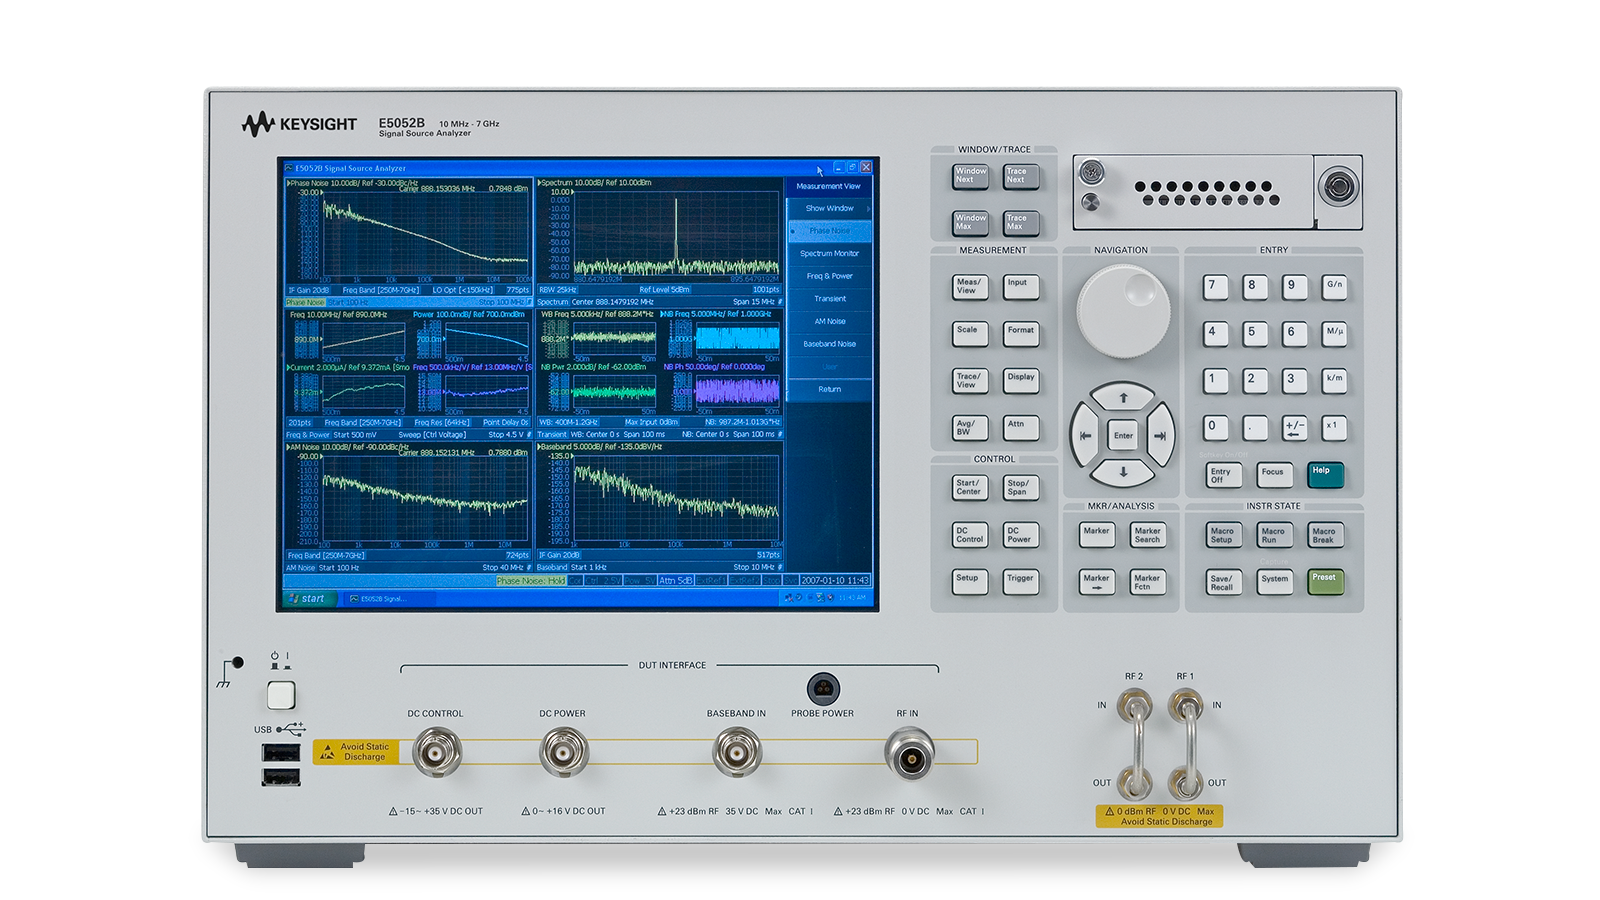The height and width of the screenshot is (900, 1600).
Task: Click the Attn 5dB status indicator
Action: 677,578
